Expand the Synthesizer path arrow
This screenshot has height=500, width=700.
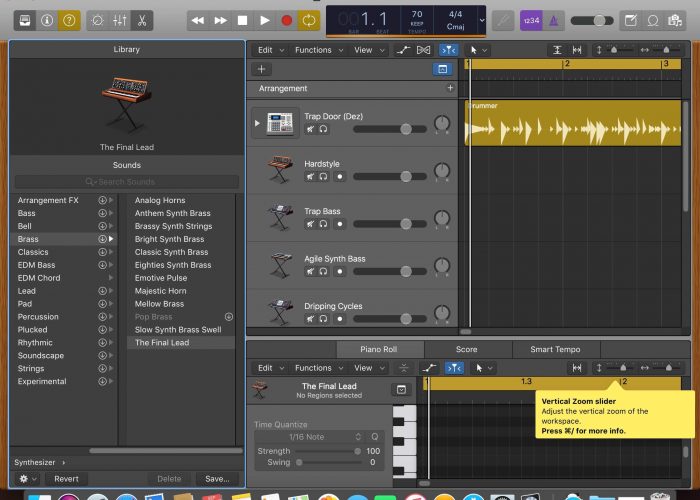[x=64, y=462]
